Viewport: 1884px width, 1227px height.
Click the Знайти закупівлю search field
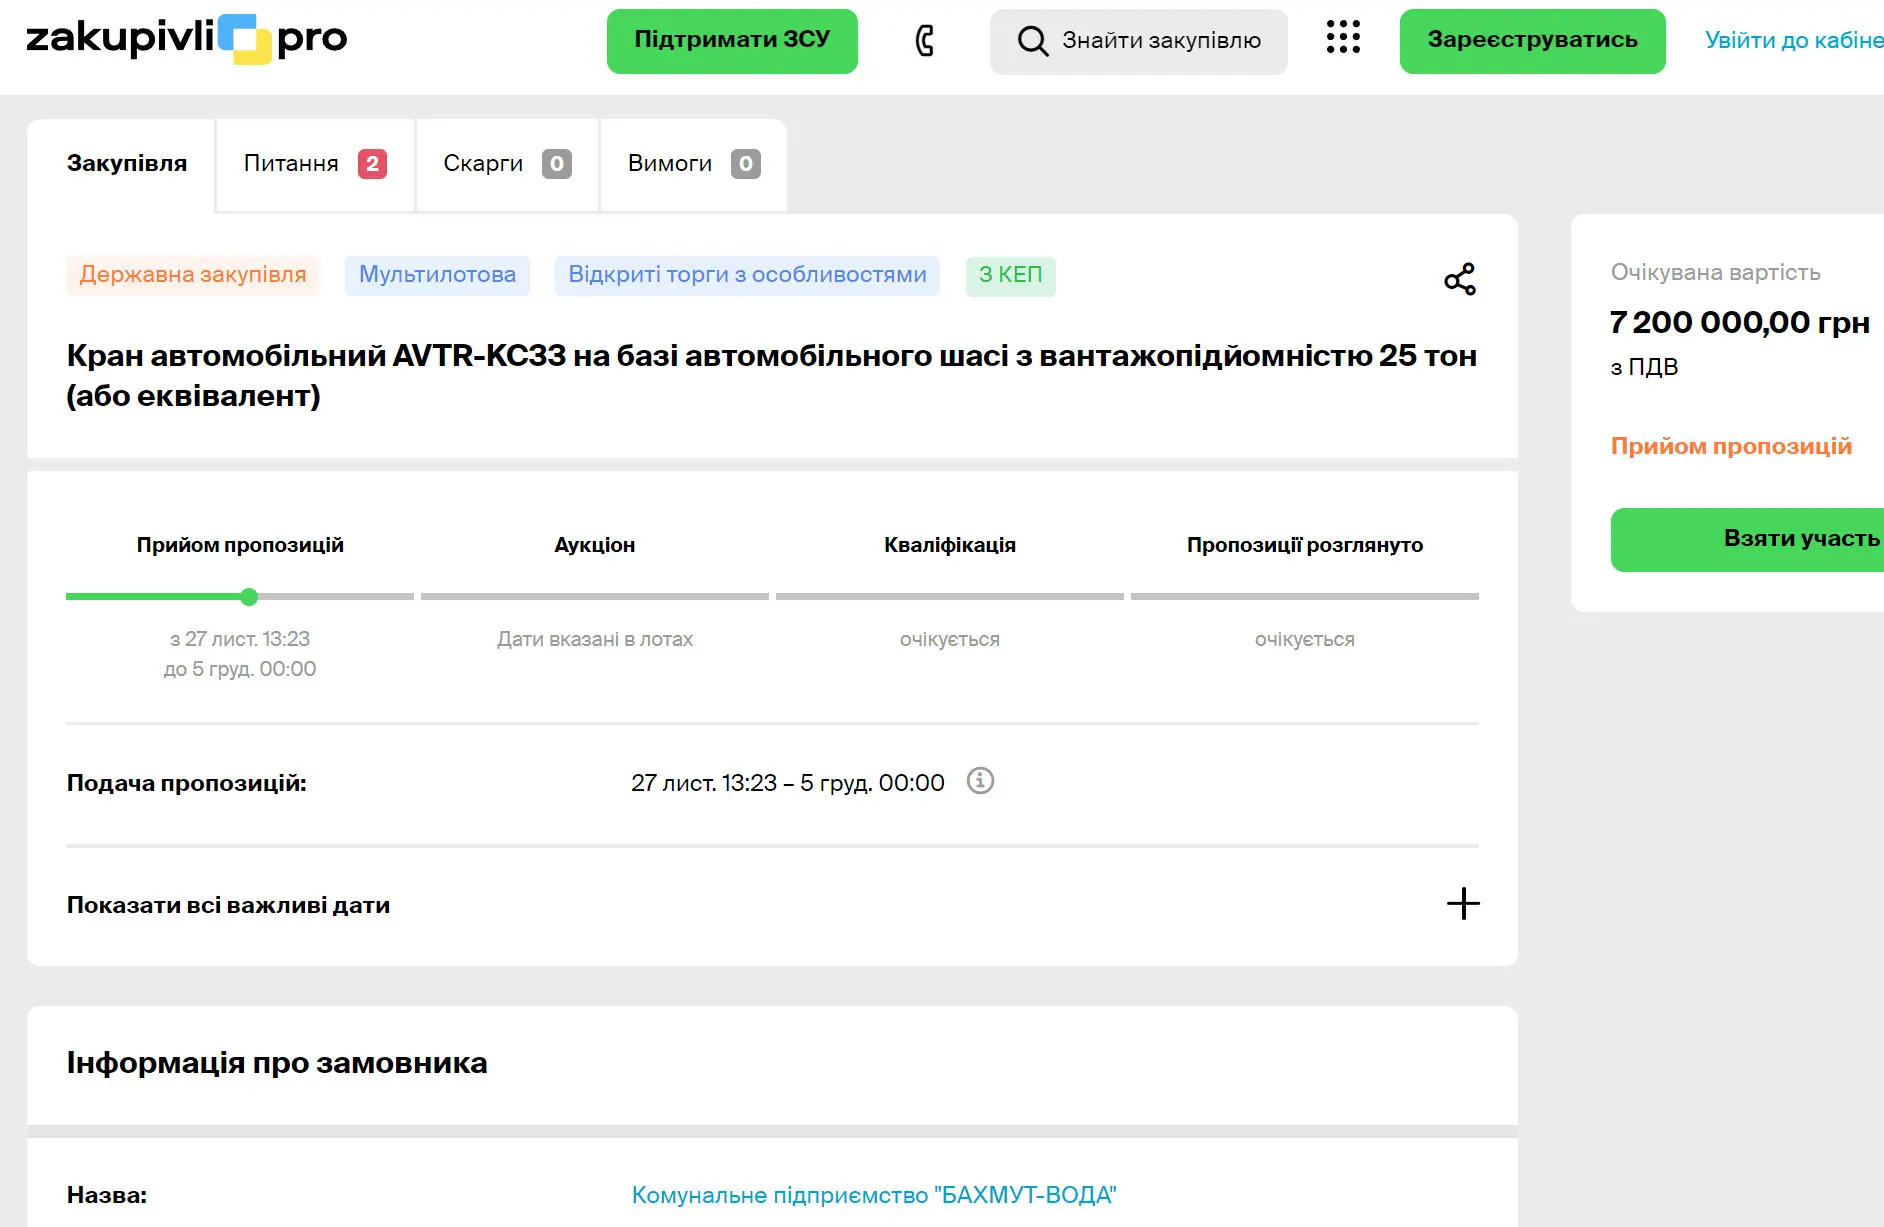pyautogui.click(x=1160, y=41)
